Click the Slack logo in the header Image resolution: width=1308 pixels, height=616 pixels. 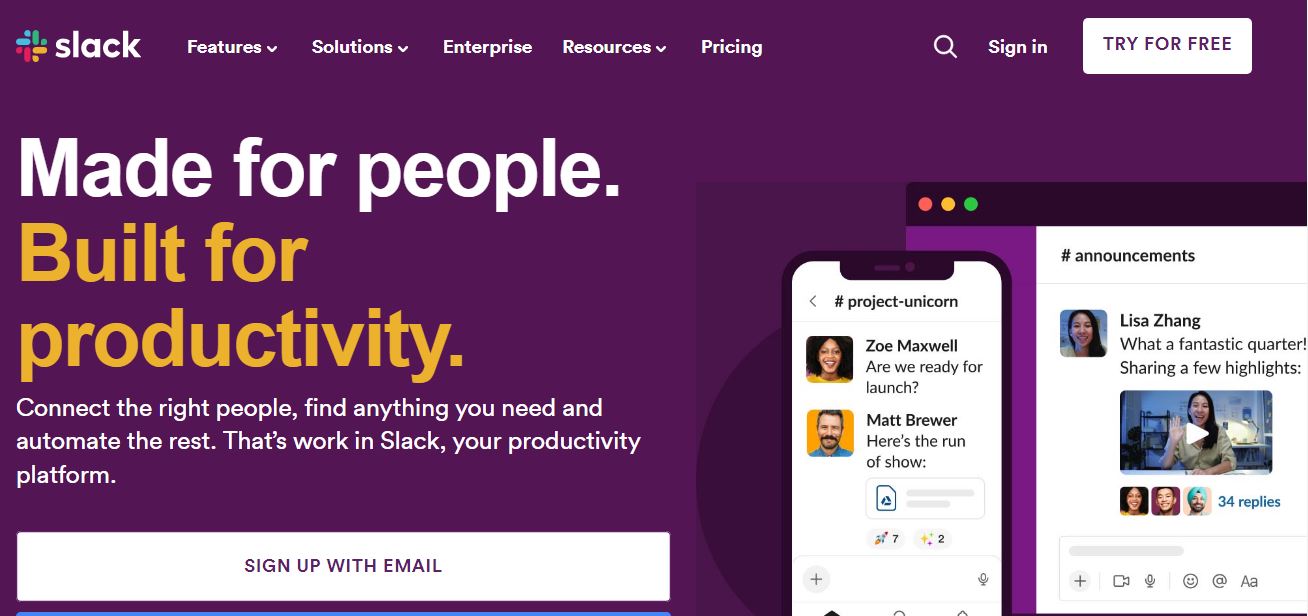78,46
